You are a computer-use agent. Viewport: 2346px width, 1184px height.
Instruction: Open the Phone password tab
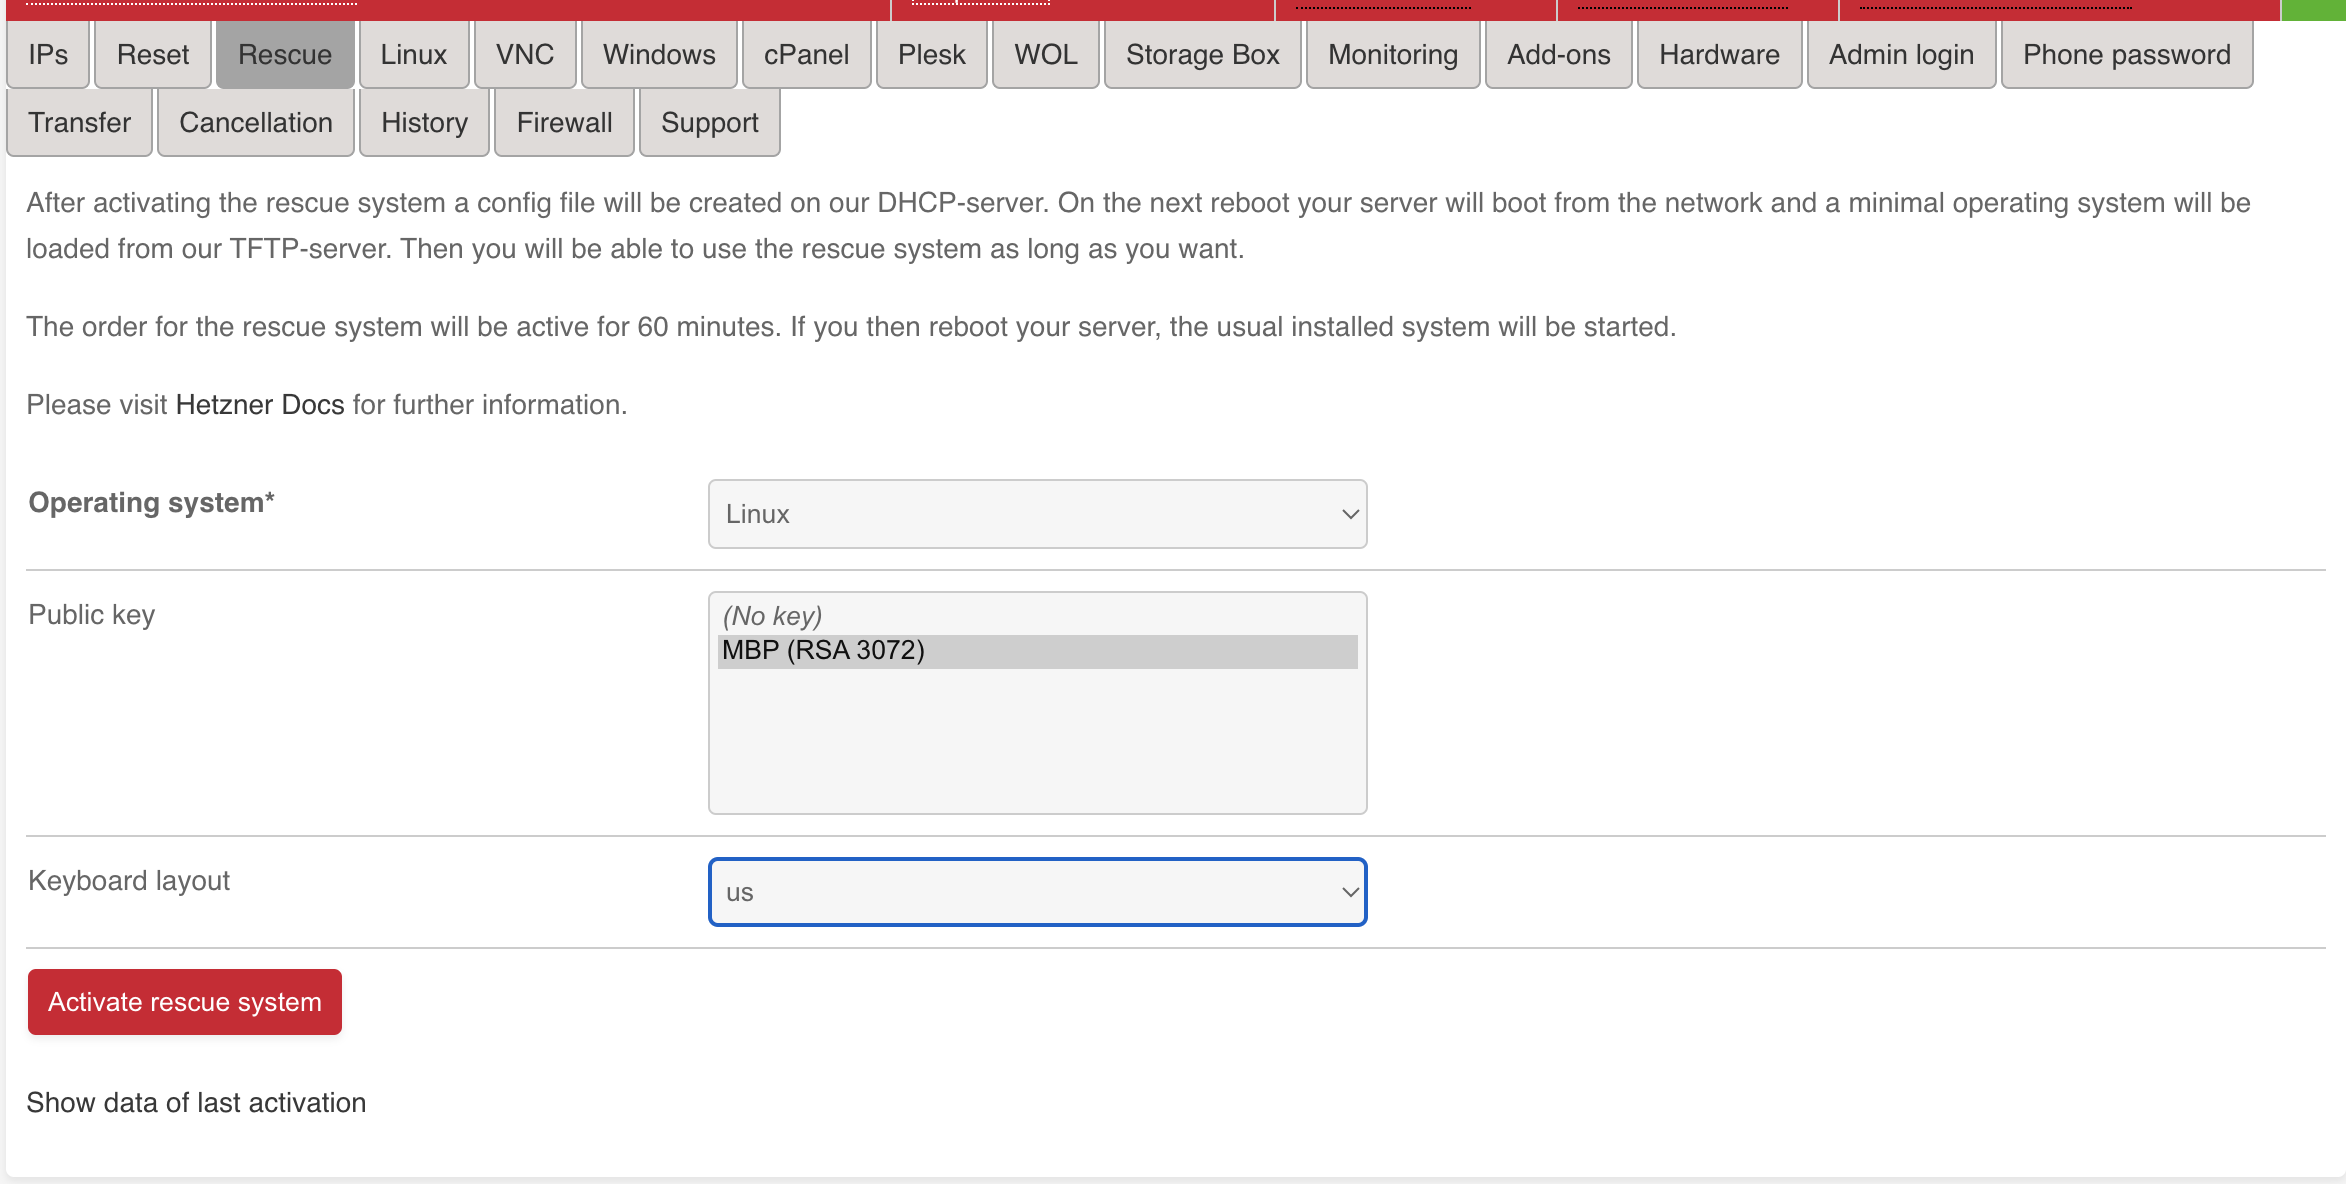[2126, 55]
